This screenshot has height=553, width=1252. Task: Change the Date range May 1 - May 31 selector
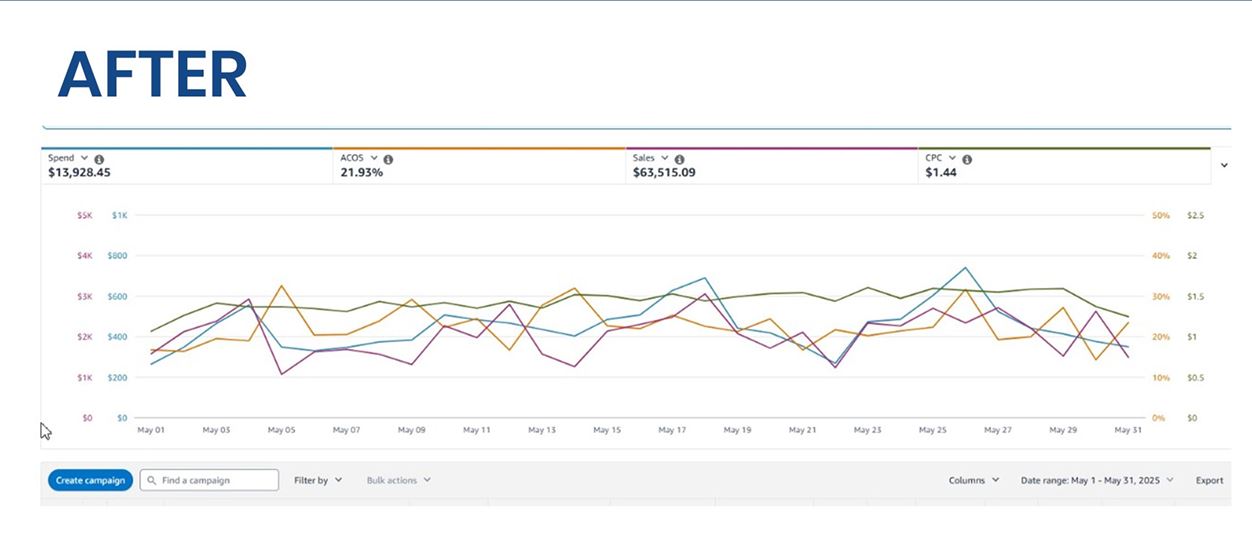1097,481
